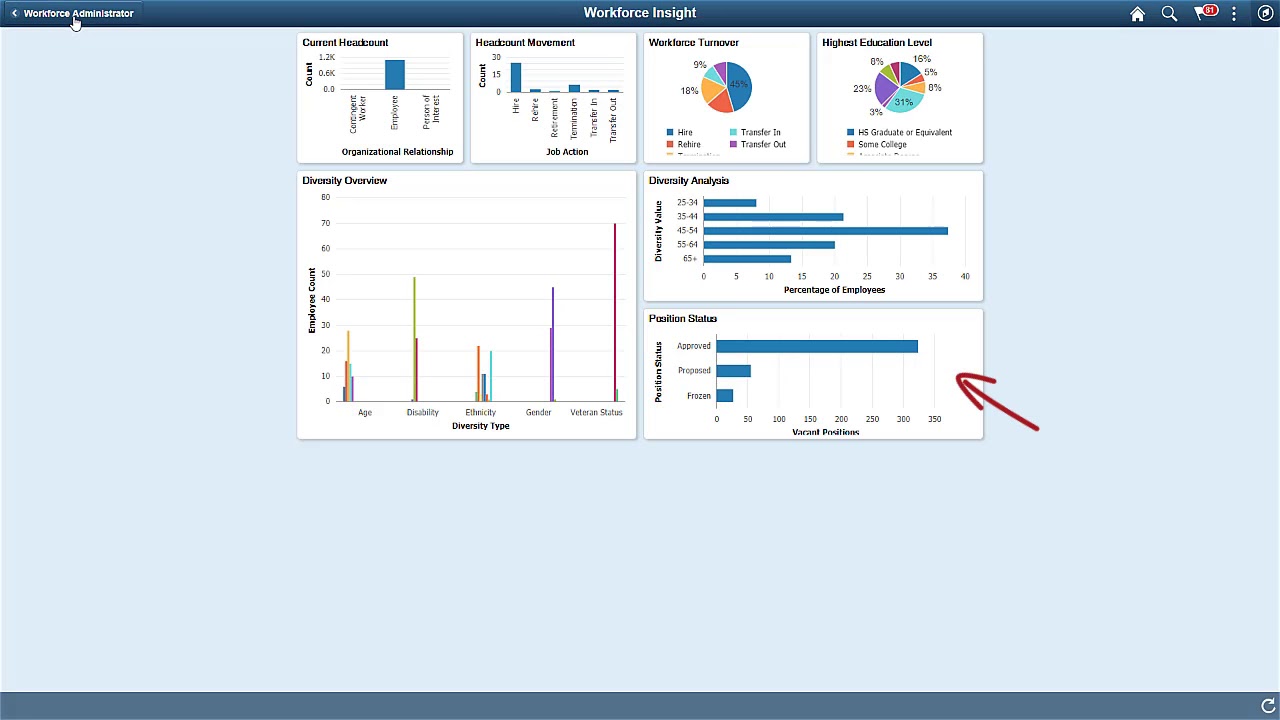Screen dimensions: 1280x720
Task: Open the Highest Education Level tile title
Action: [x=877, y=42]
